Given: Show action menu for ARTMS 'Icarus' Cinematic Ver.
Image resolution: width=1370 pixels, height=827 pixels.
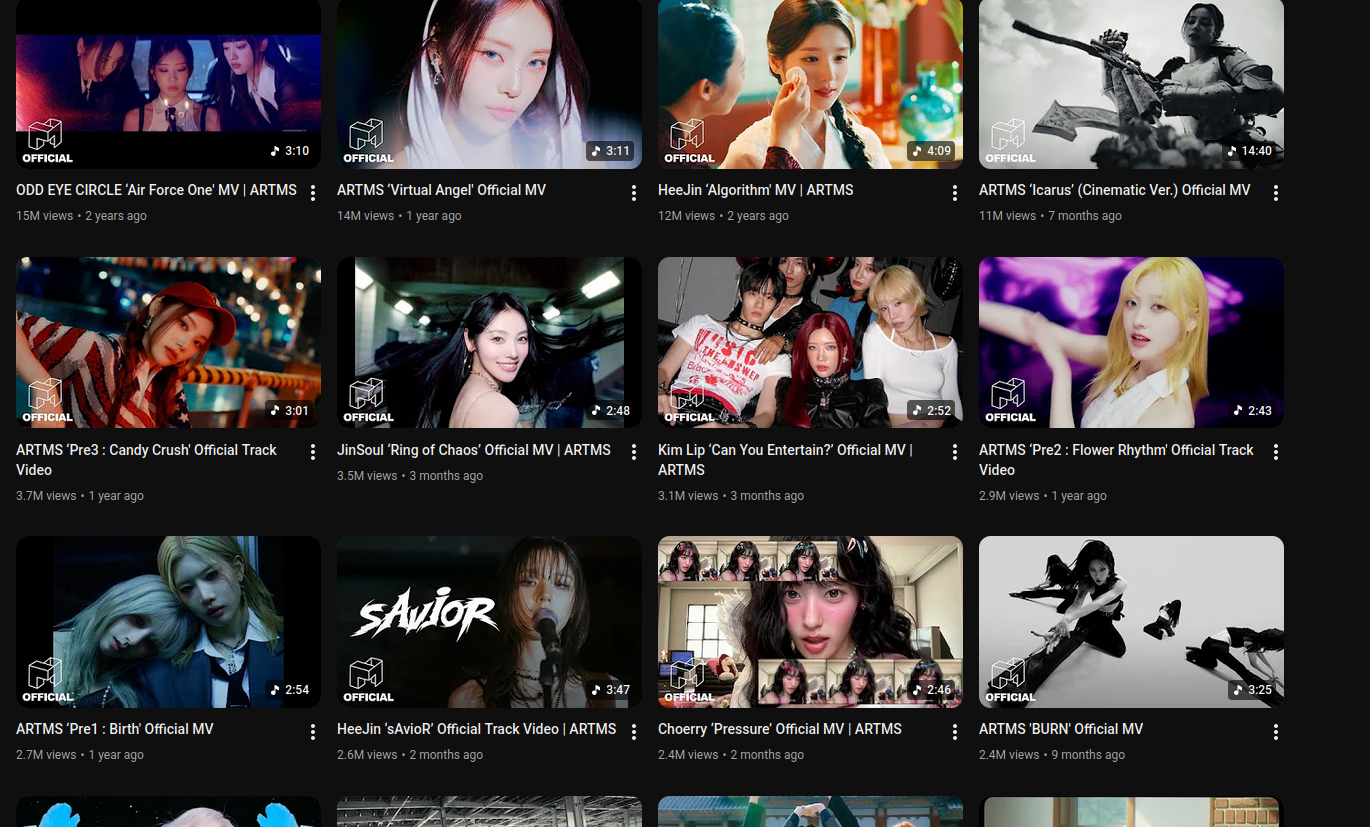Looking at the screenshot, I should (1276, 193).
